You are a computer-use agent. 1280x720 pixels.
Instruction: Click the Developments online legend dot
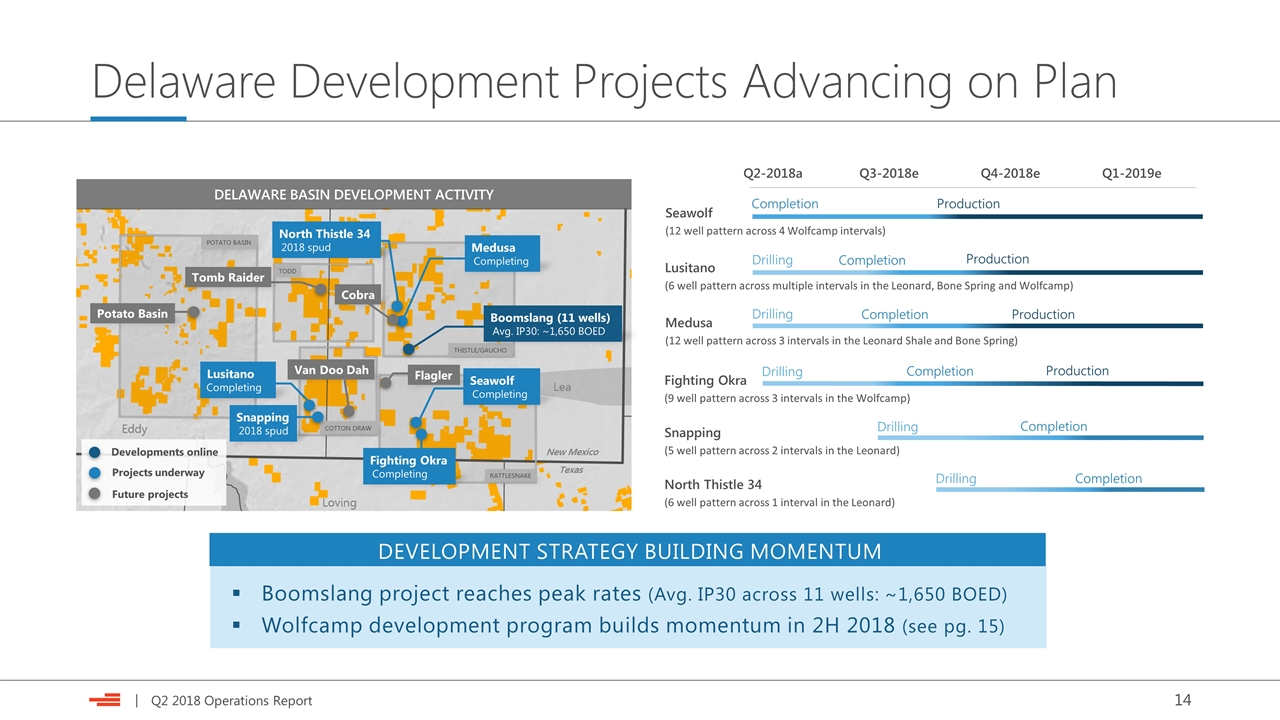tap(94, 452)
